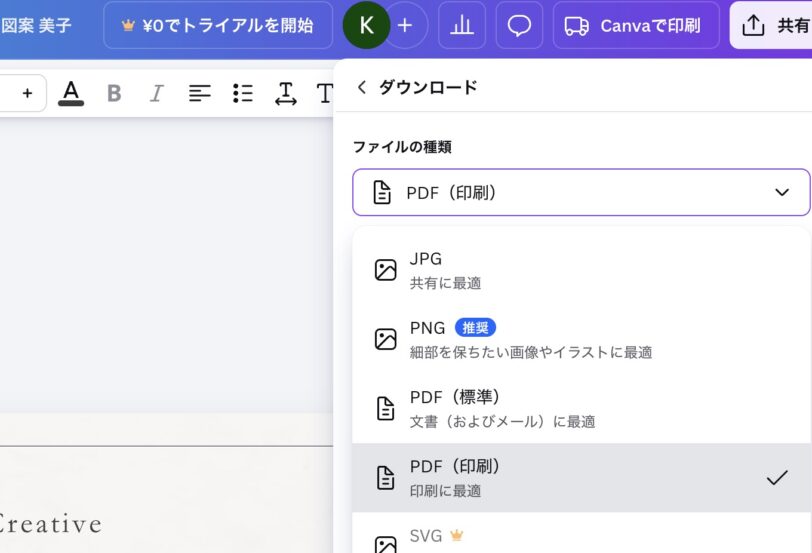
Task: Toggle bold text formatting
Action: [x=114, y=93]
